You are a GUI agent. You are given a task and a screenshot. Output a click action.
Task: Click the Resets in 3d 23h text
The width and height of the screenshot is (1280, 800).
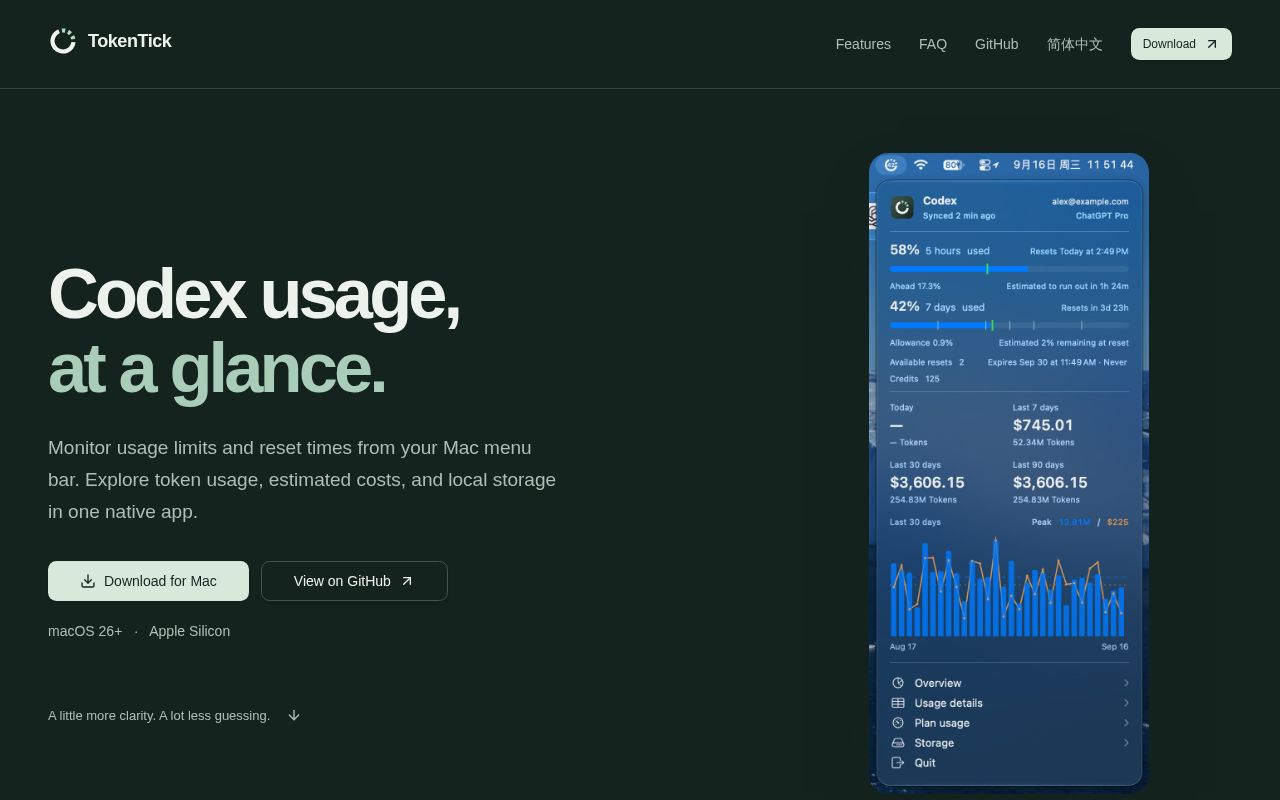(1095, 308)
